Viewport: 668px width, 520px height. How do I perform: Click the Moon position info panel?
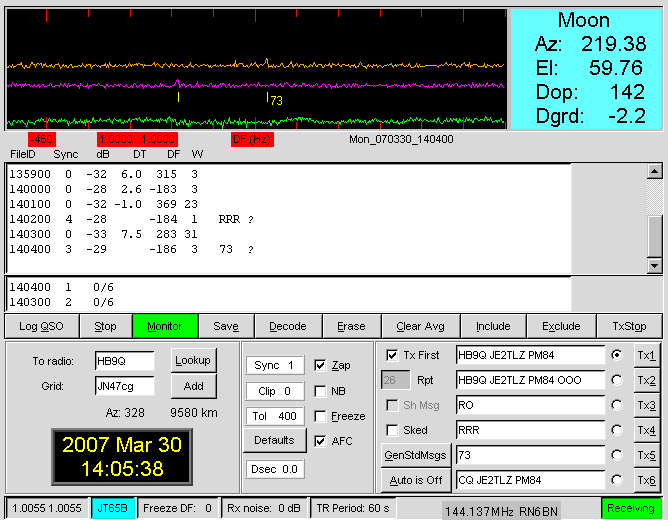(588, 69)
